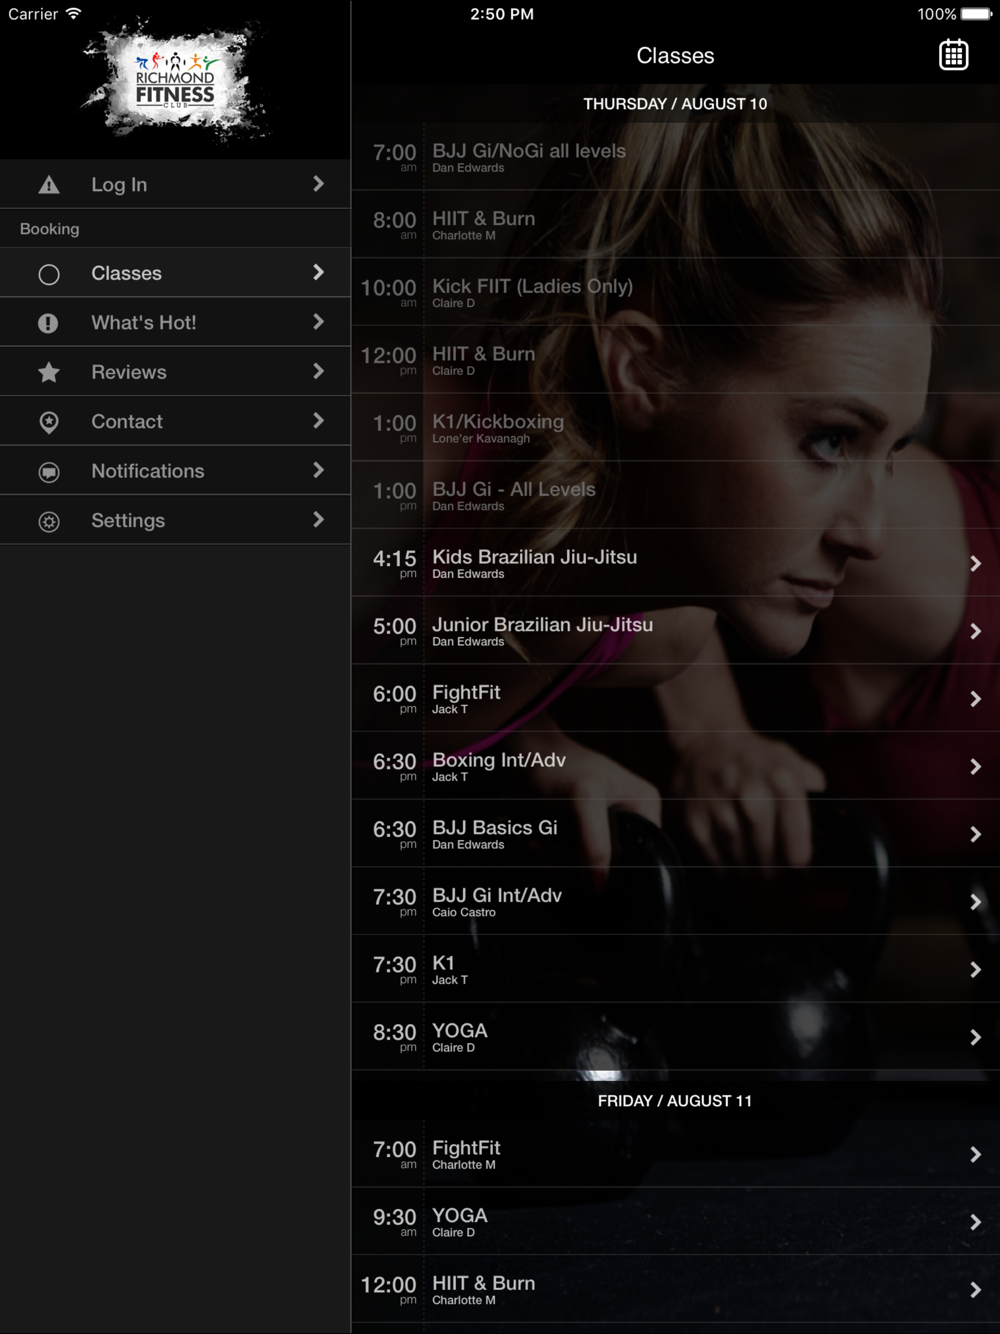Click the Booking section label
Viewport: 1000px width, 1334px height.
pyautogui.click(x=49, y=229)
